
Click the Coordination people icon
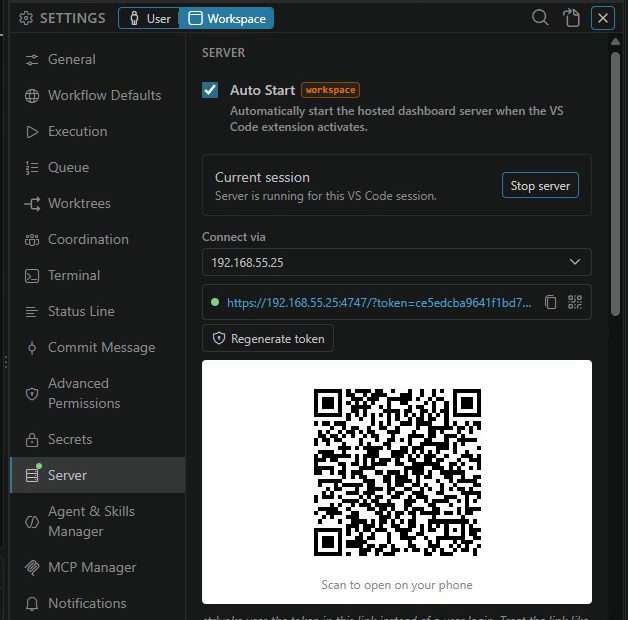pyautogui.click(x=32, y=240)
